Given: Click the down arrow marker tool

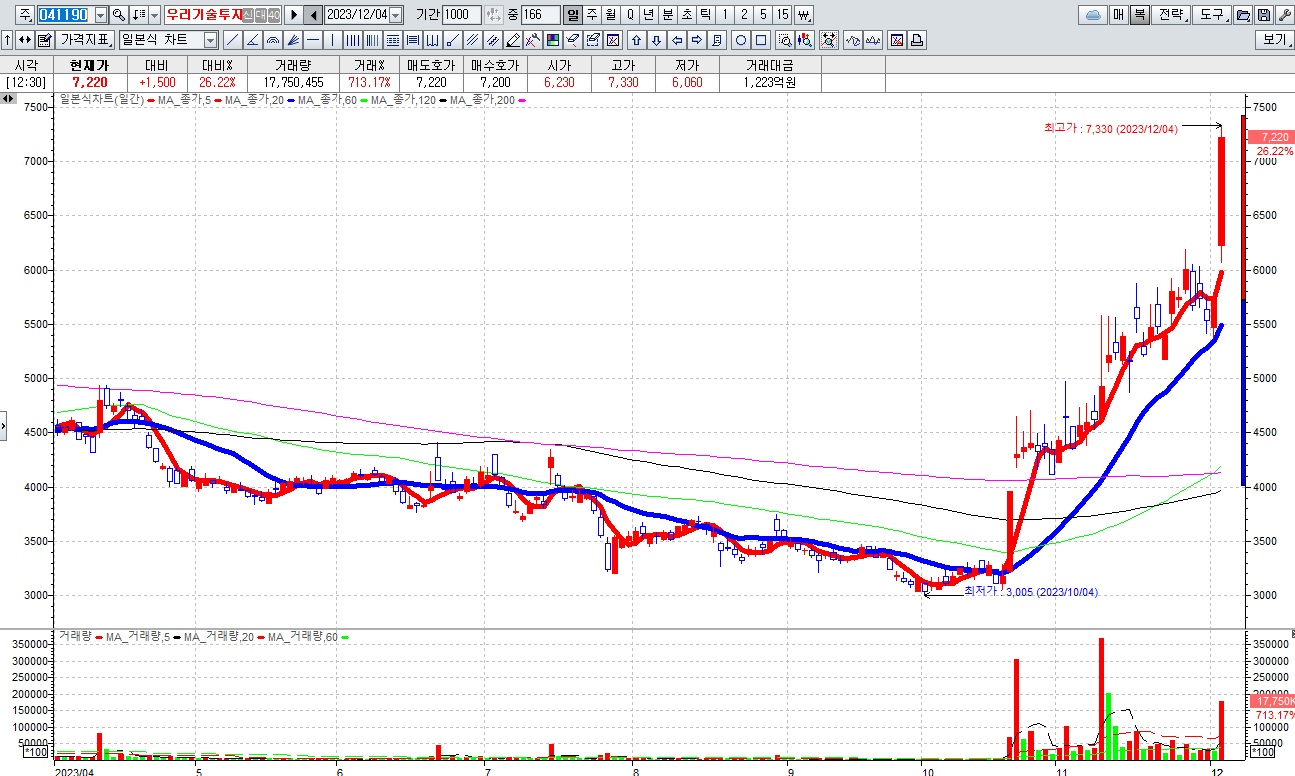Looking at the screenshot, I should 656,40.
